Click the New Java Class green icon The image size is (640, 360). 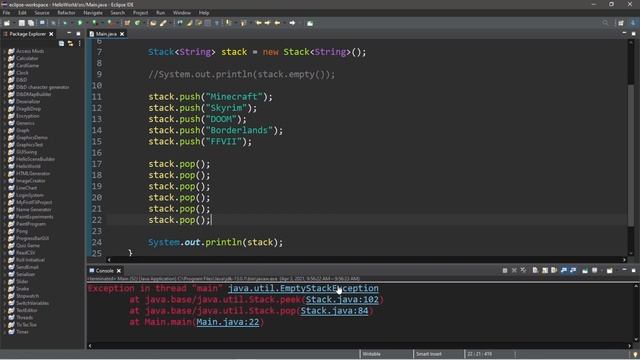pyautogui.click(x=138, y=23)
